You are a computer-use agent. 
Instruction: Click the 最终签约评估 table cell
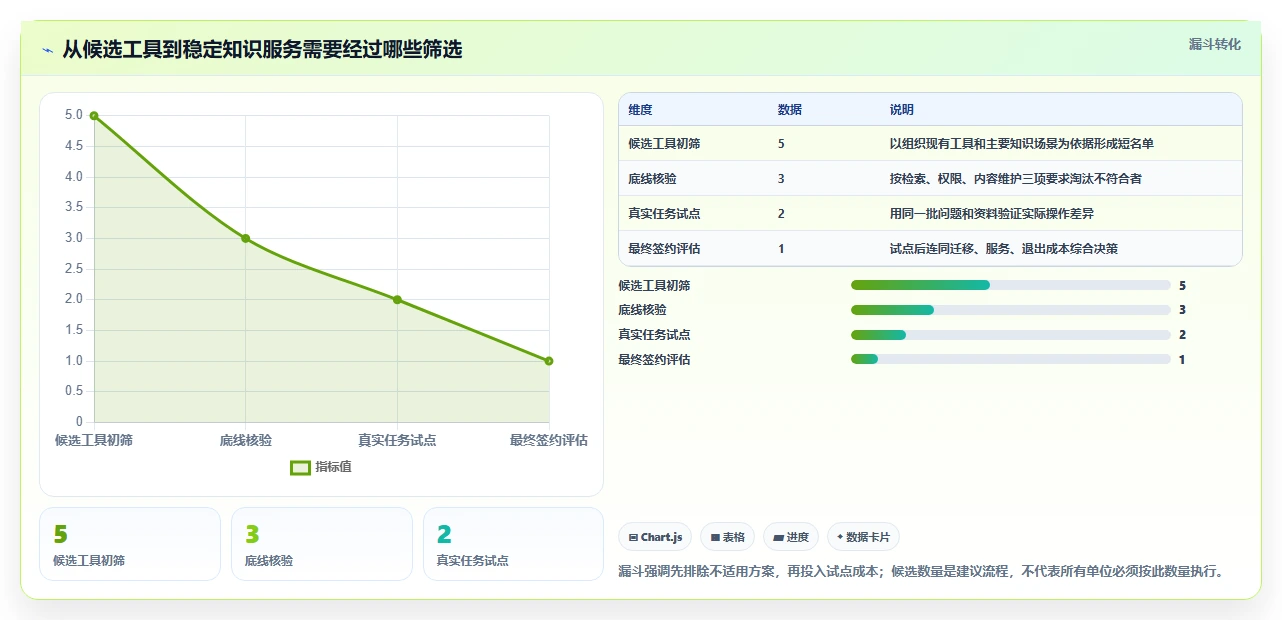[x=664, y=249]
